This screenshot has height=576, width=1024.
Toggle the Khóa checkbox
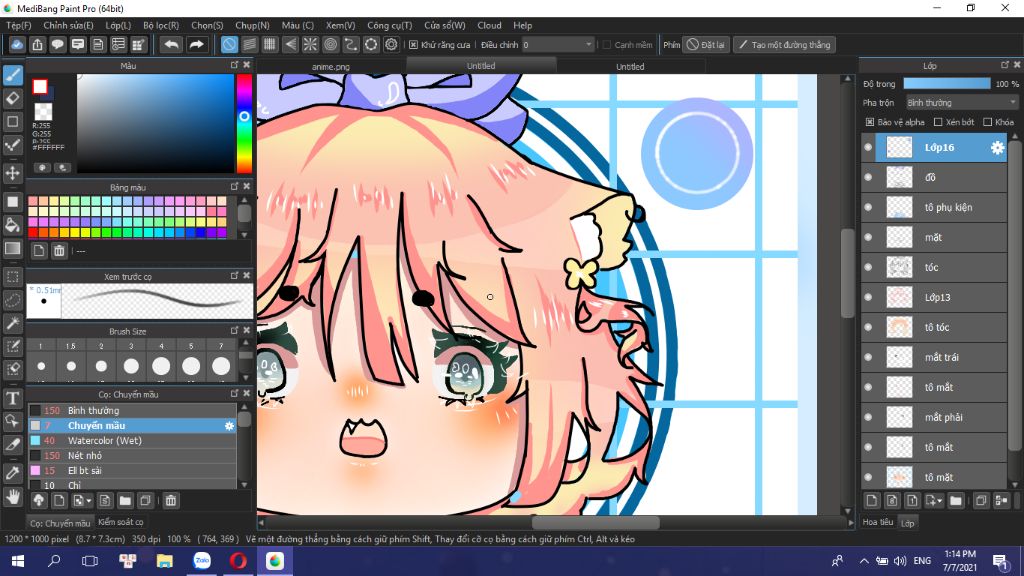coord(987,122)
